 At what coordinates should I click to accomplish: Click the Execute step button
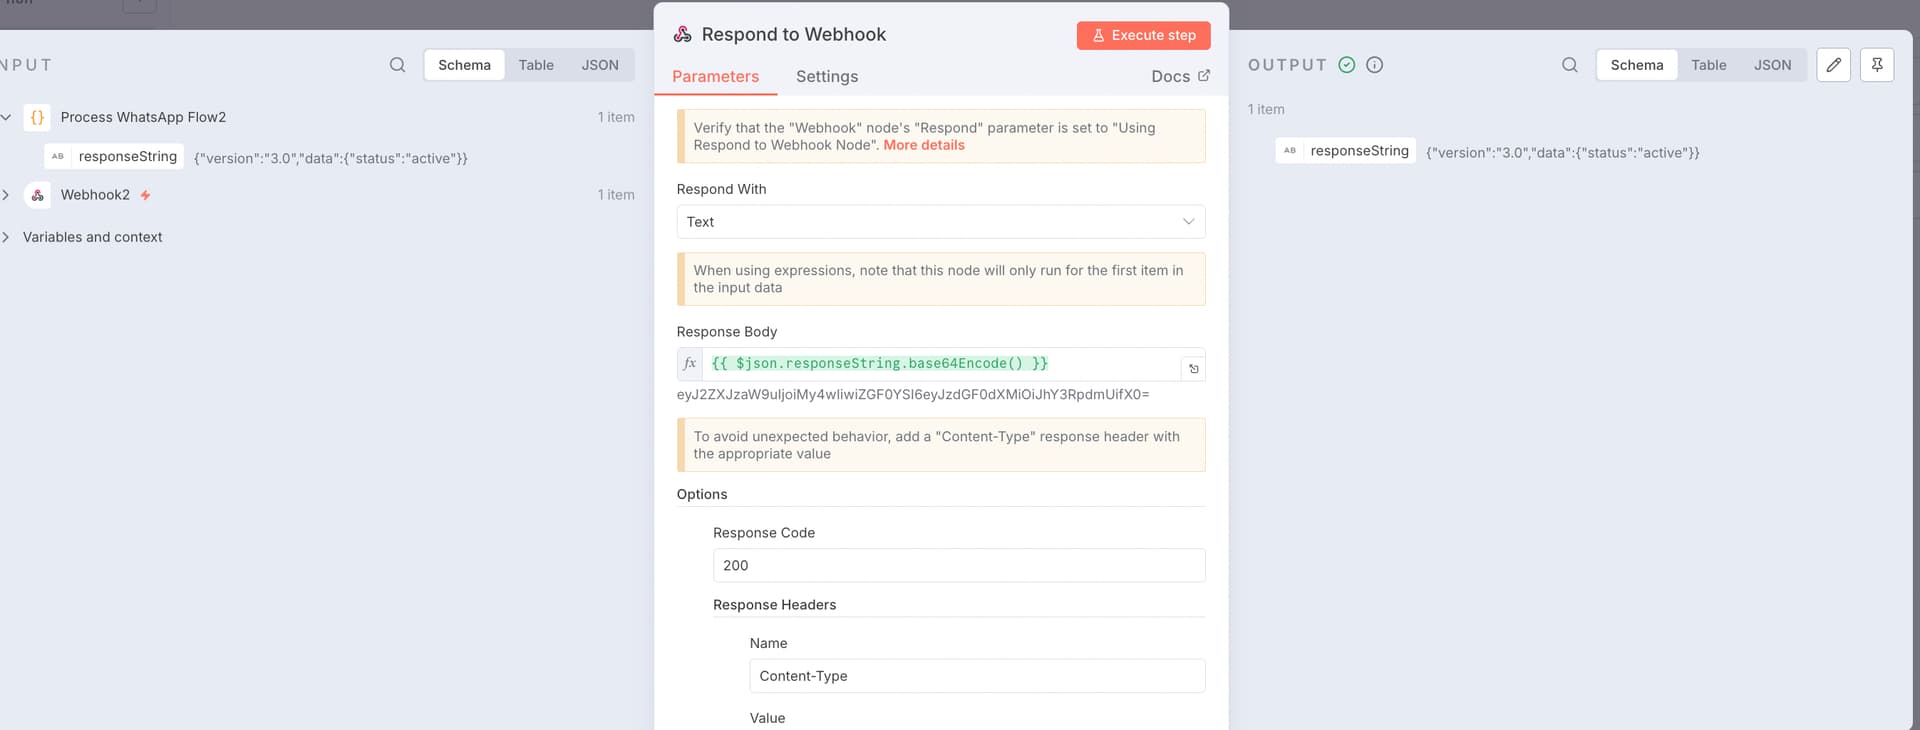coord(1144,35)
